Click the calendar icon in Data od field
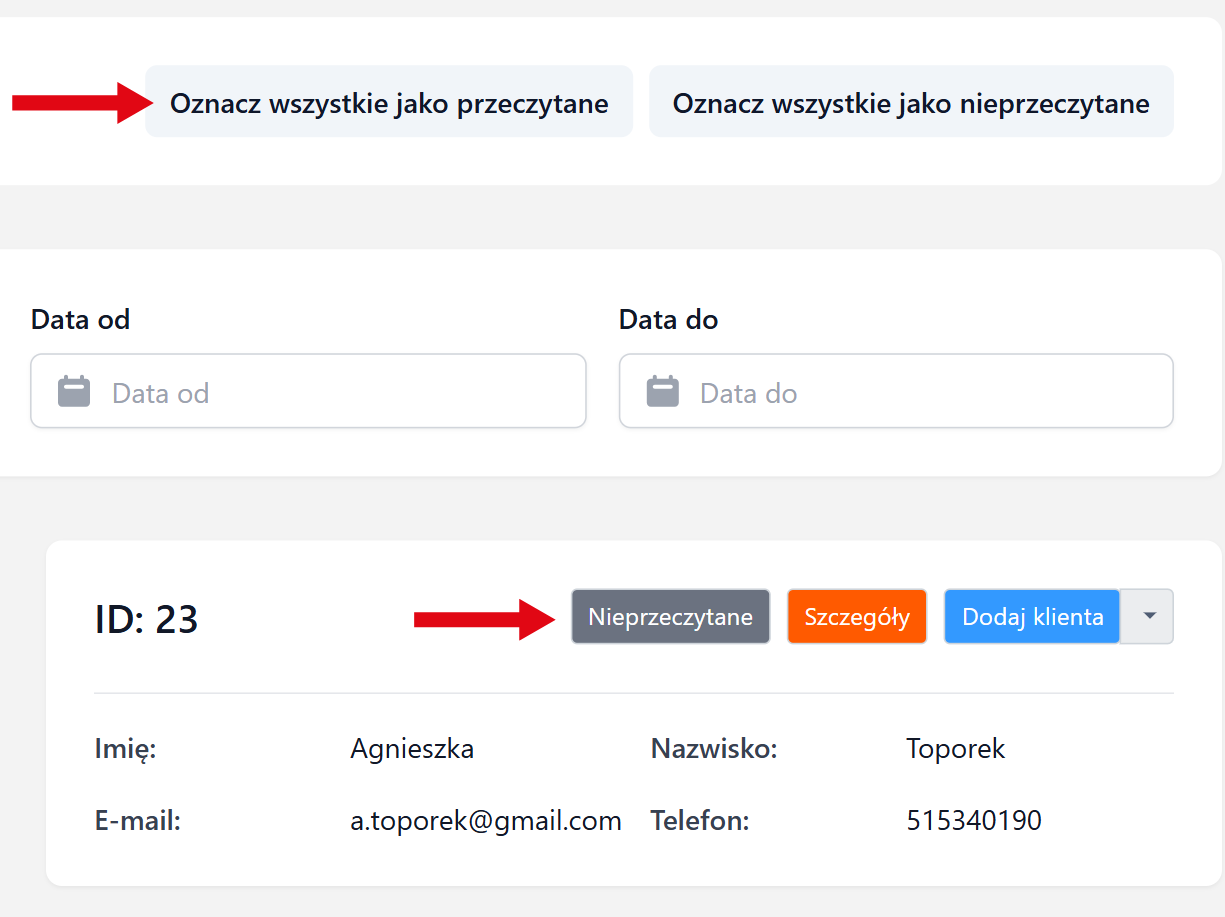 74,392
